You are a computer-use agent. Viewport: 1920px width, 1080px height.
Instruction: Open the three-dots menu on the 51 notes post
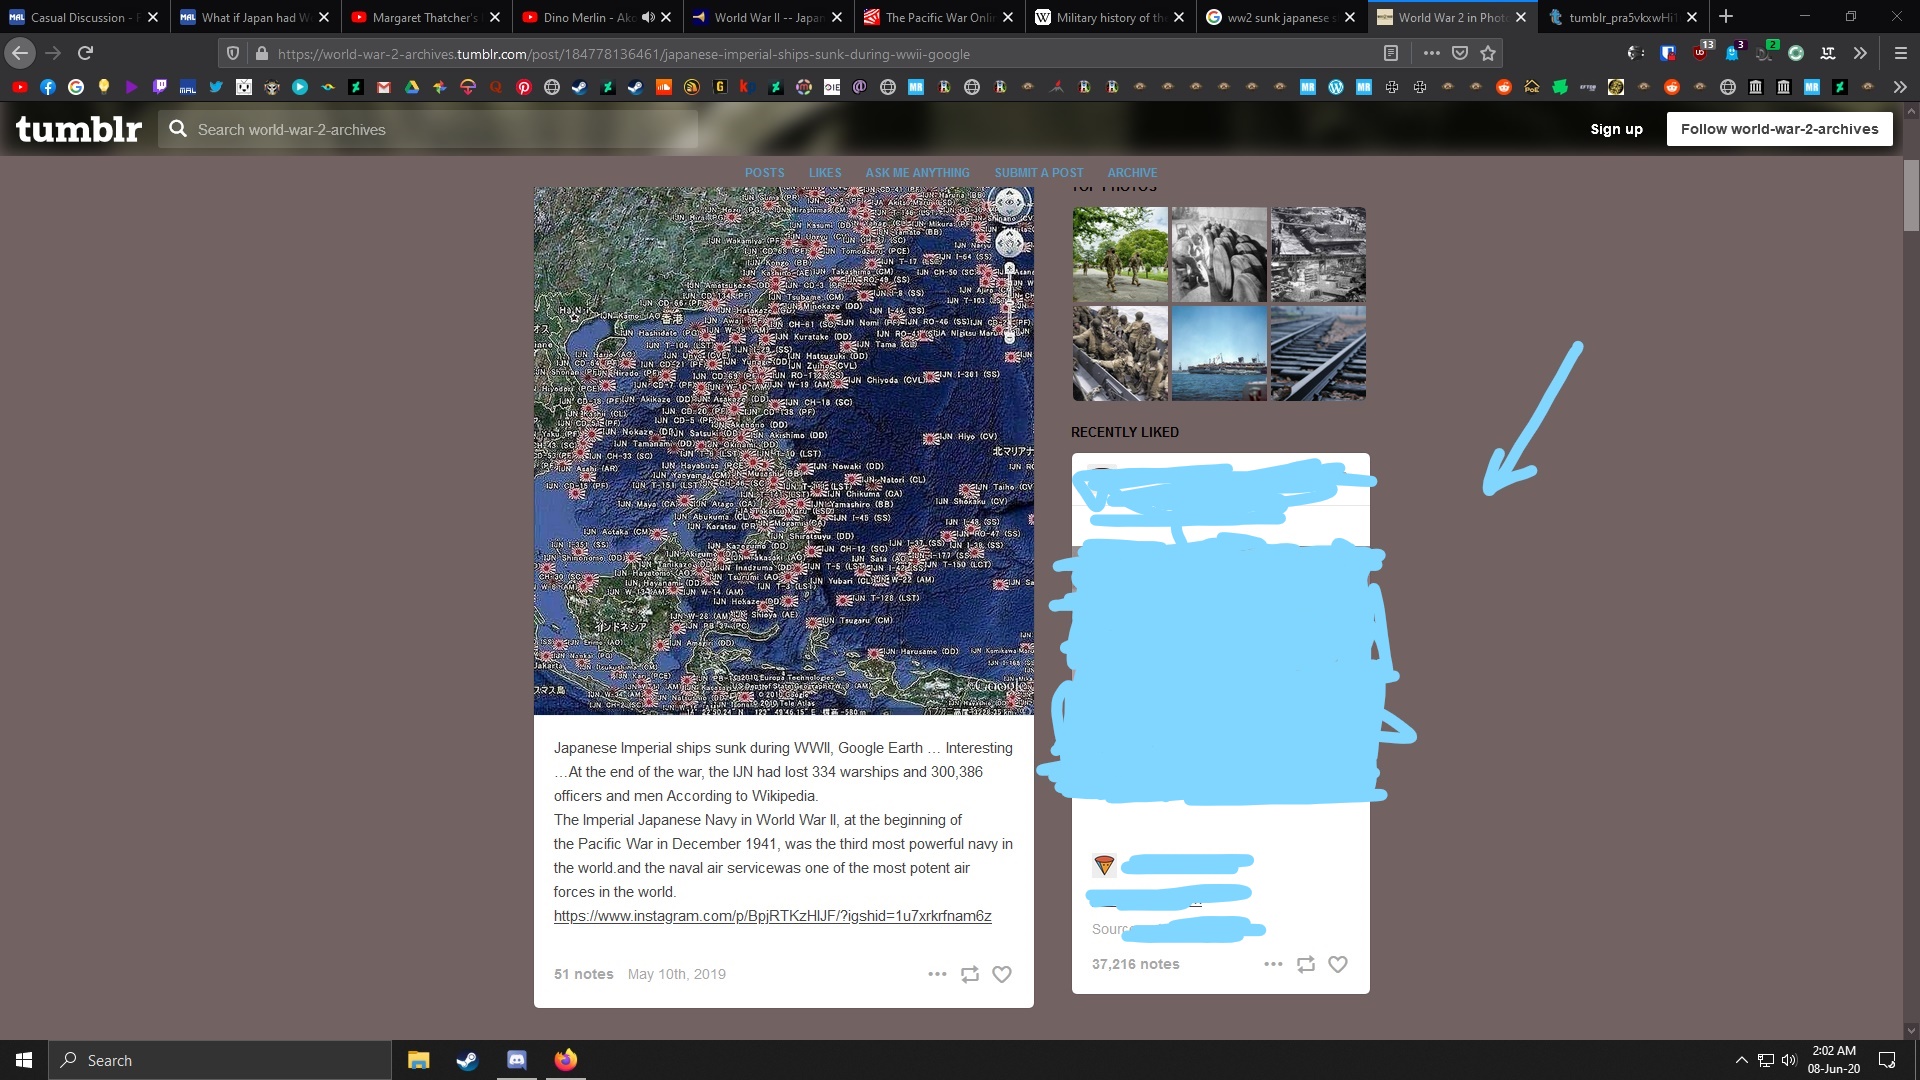pos(937,974)
